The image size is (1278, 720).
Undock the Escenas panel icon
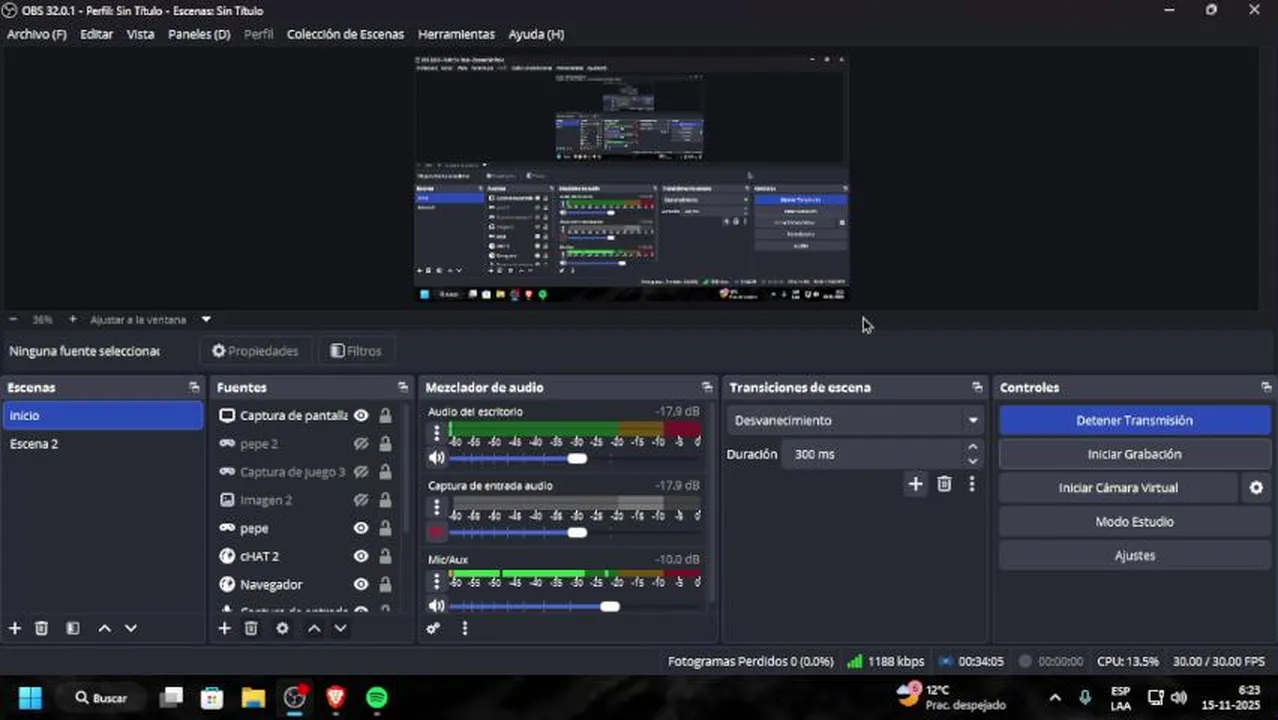click(194, 387)
